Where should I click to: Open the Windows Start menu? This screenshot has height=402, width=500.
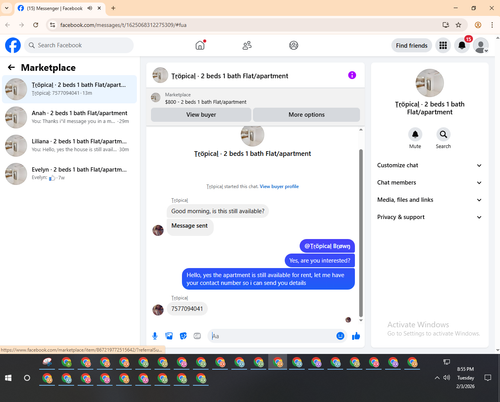(x=8, y=378)
